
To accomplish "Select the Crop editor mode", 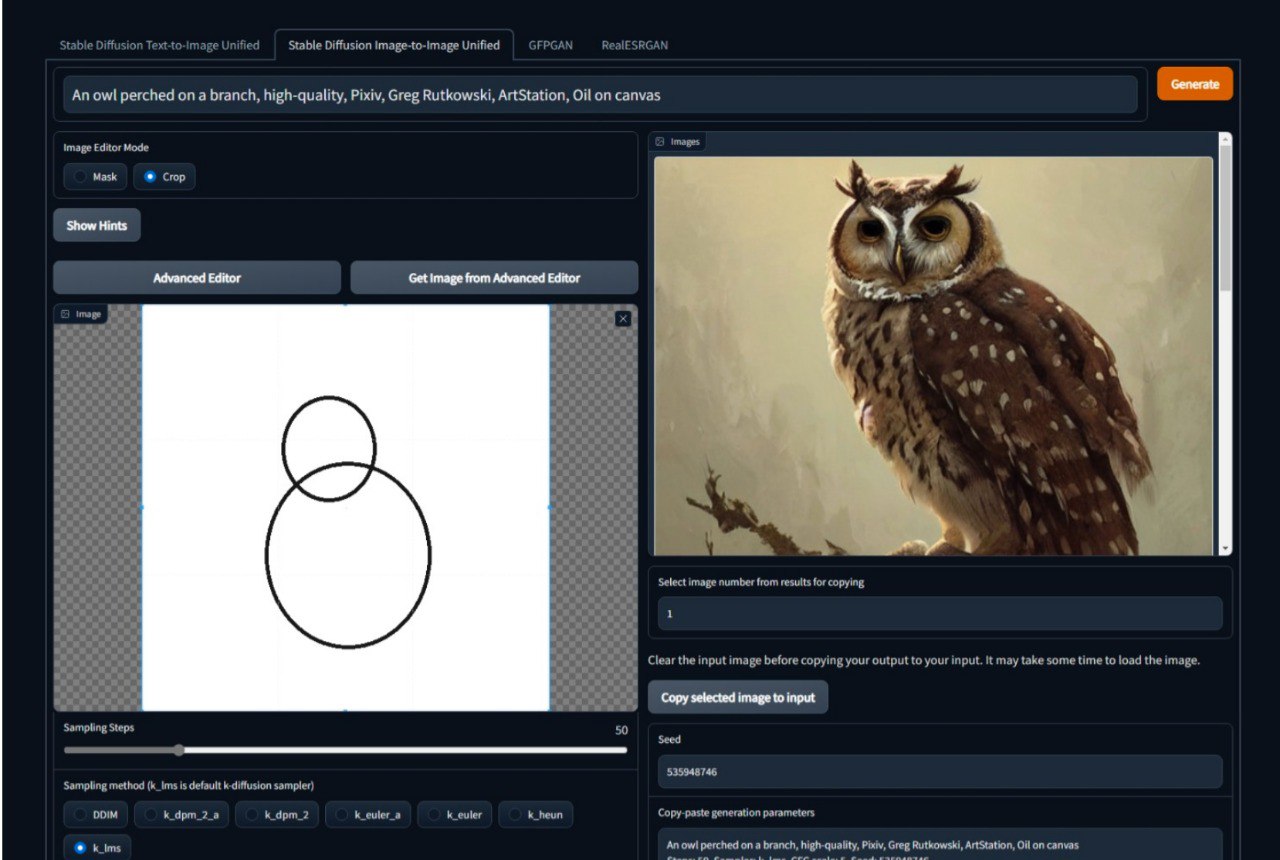I will [x=164, y=177].
